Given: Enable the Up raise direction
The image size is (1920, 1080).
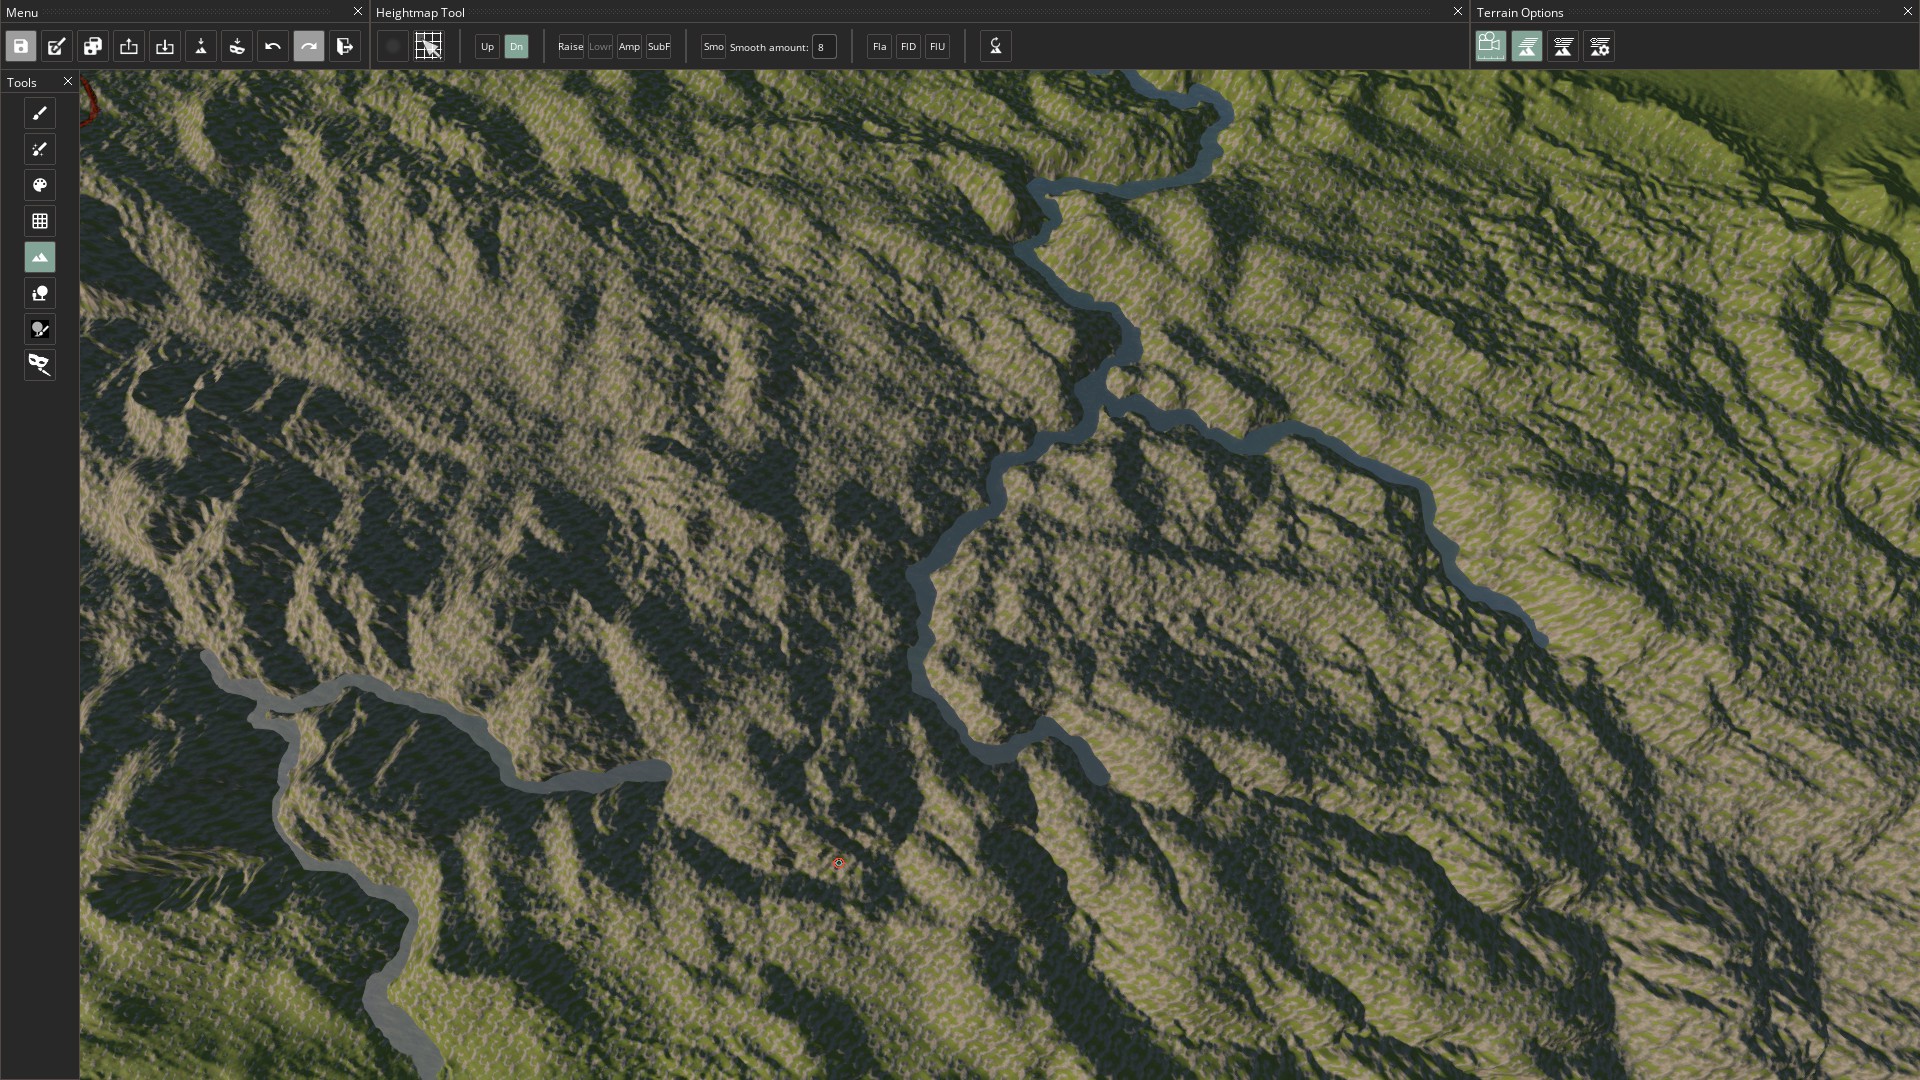Looking at the screenshot, I should pyautogui.click(x=487, y=46).
